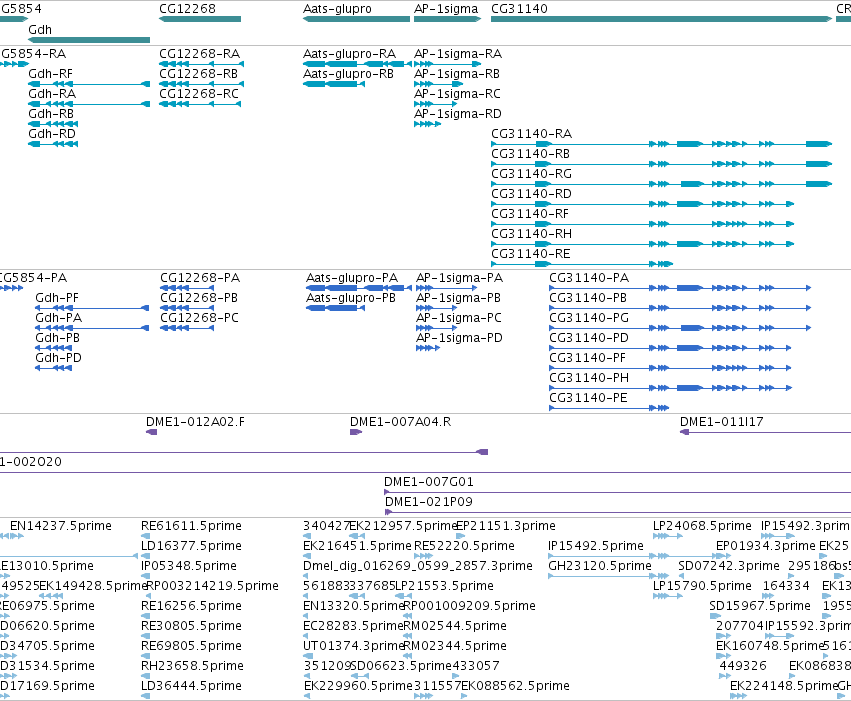This screenshot has width=851, height=701.
Task: Select transcript Gdh-RB
Action: point(51,114)
